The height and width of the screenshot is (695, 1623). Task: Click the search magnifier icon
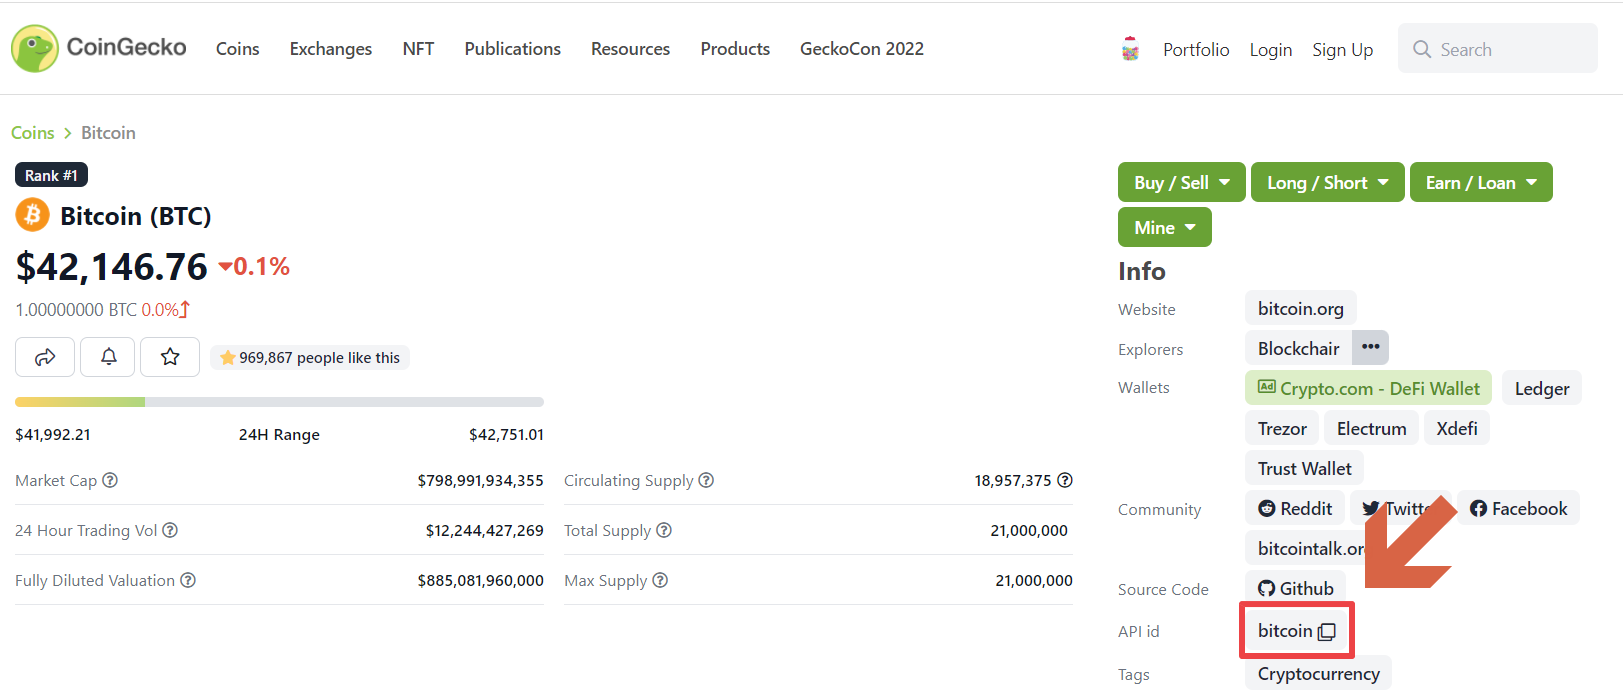[1422, 49]
